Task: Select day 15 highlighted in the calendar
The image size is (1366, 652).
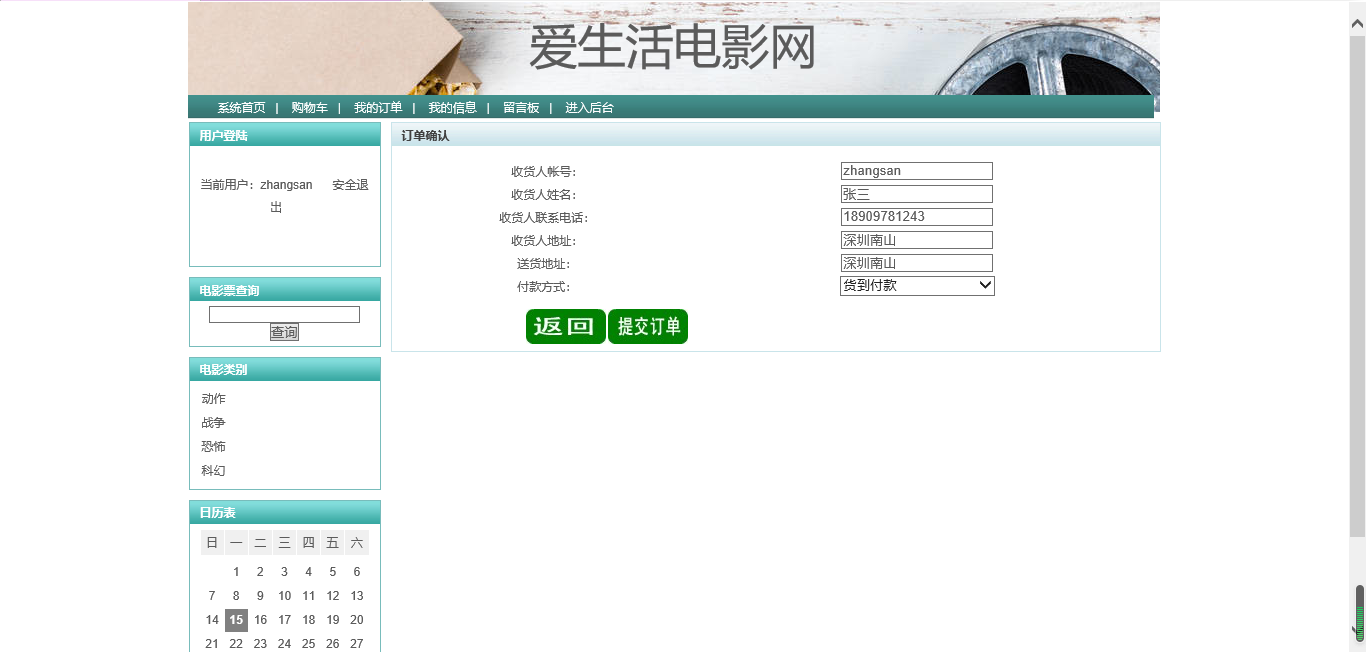Action: (236, 620)
